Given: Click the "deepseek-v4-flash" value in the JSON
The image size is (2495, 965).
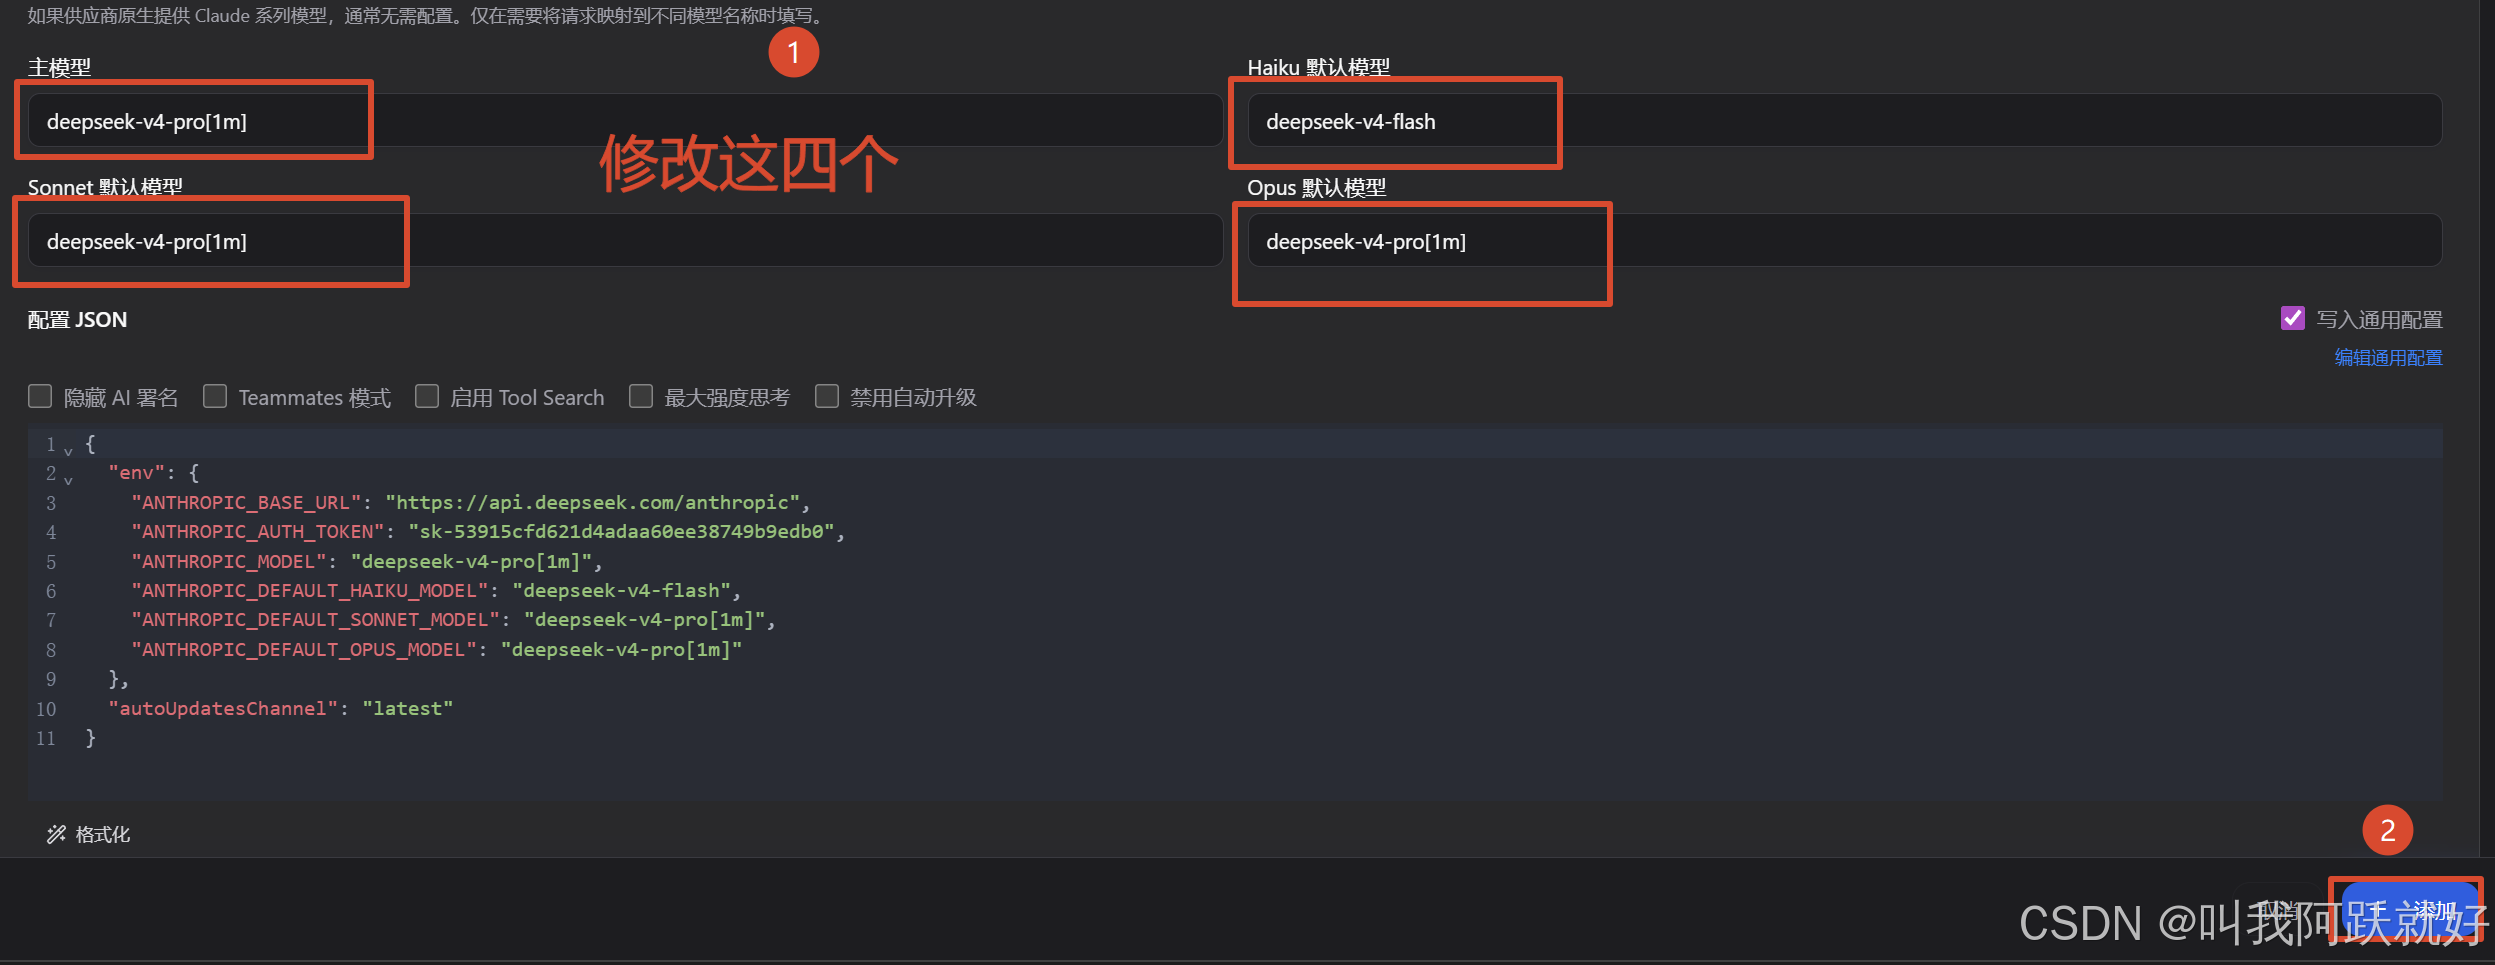Looking at the screenshot, I should 621,591.
